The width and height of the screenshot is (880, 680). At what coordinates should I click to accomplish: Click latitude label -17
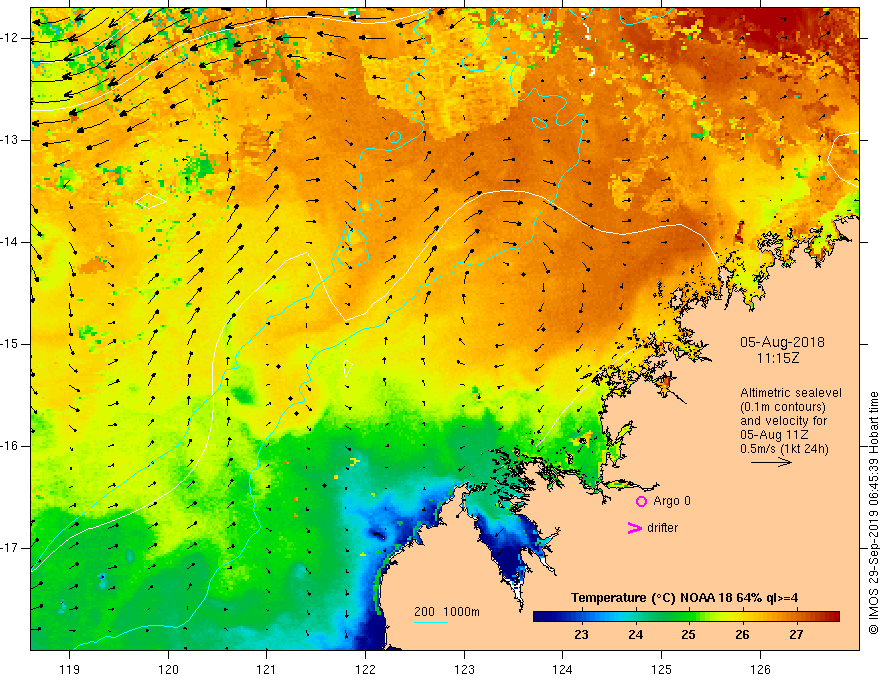pyautogui.click(x=11, y=548)
